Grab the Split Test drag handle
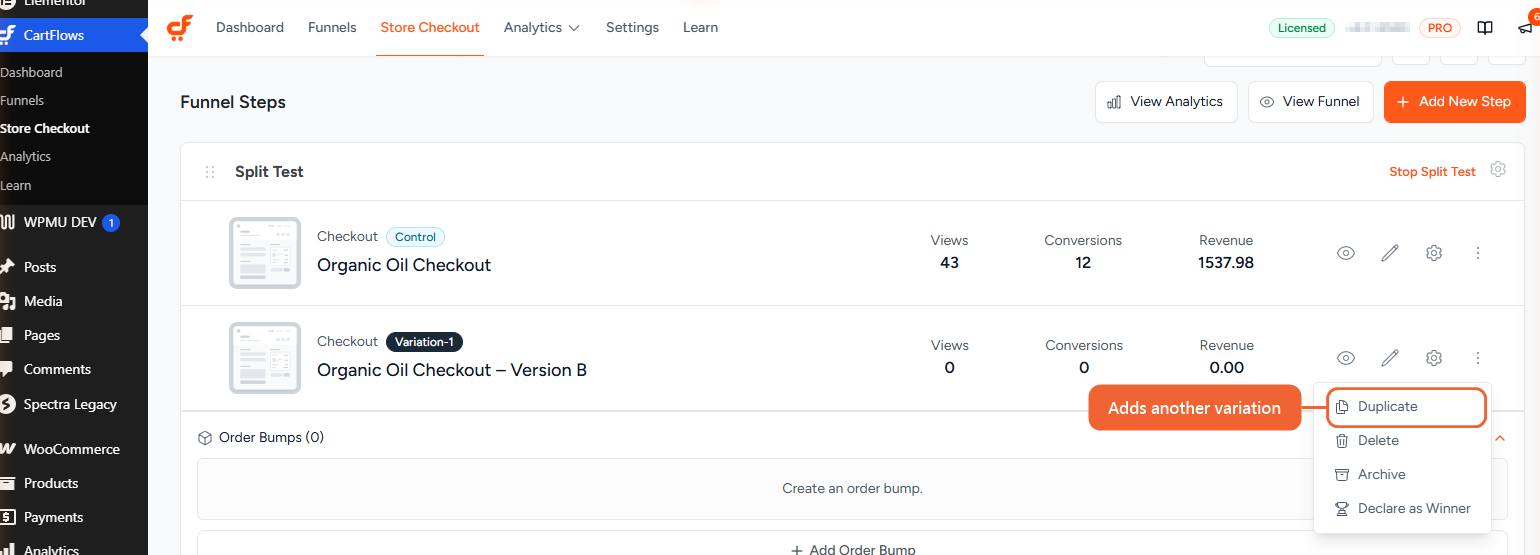The height and width of the screenshot is (555, 1540). click(x=210, y=172)
